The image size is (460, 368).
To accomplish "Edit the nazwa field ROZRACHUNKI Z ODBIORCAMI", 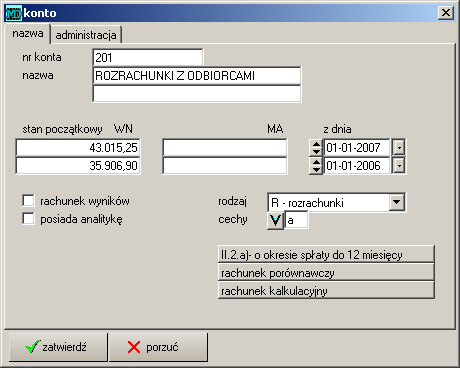I will click(197, 76).
